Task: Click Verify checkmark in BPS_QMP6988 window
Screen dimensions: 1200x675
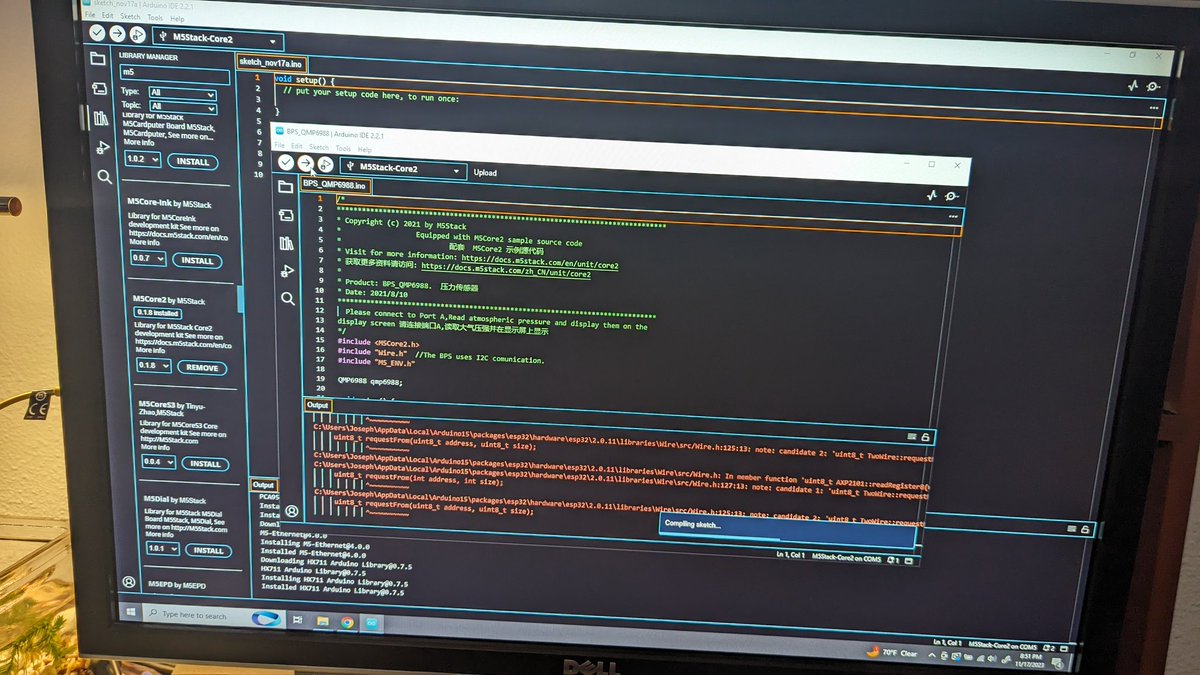Action: (286, 163)
